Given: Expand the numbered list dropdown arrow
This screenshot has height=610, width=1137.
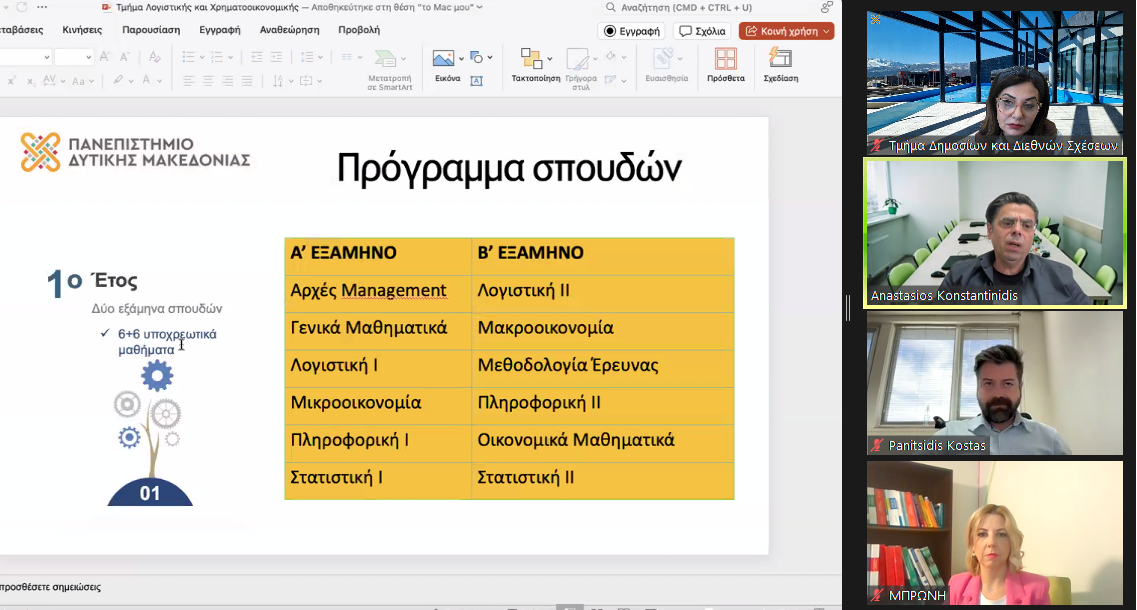Looking at the screenshot, I should [x=230, y=57].
